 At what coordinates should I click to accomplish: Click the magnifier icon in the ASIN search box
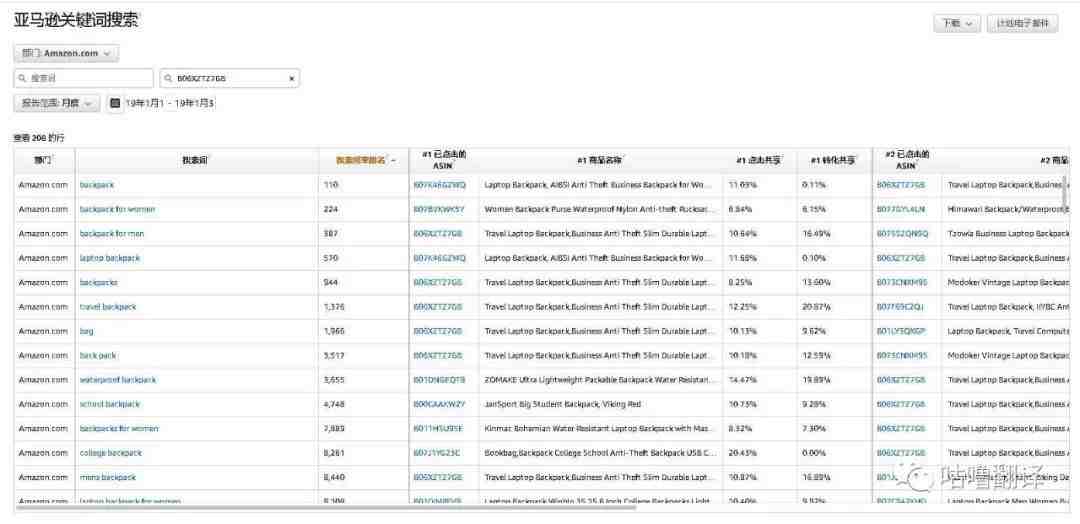click(167, 79)
